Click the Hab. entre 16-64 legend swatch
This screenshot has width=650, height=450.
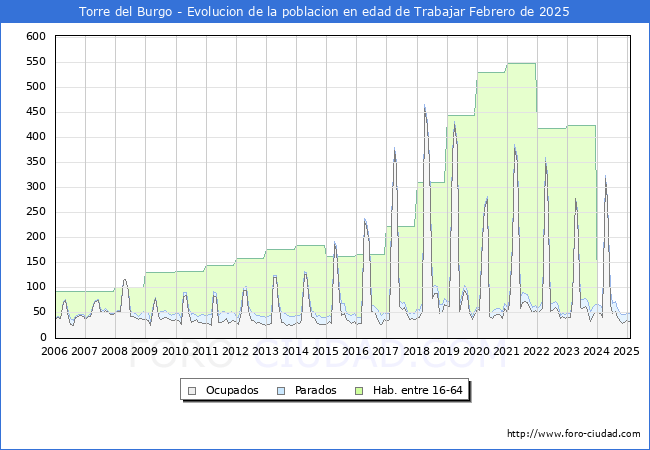click(x=359, y=391)
